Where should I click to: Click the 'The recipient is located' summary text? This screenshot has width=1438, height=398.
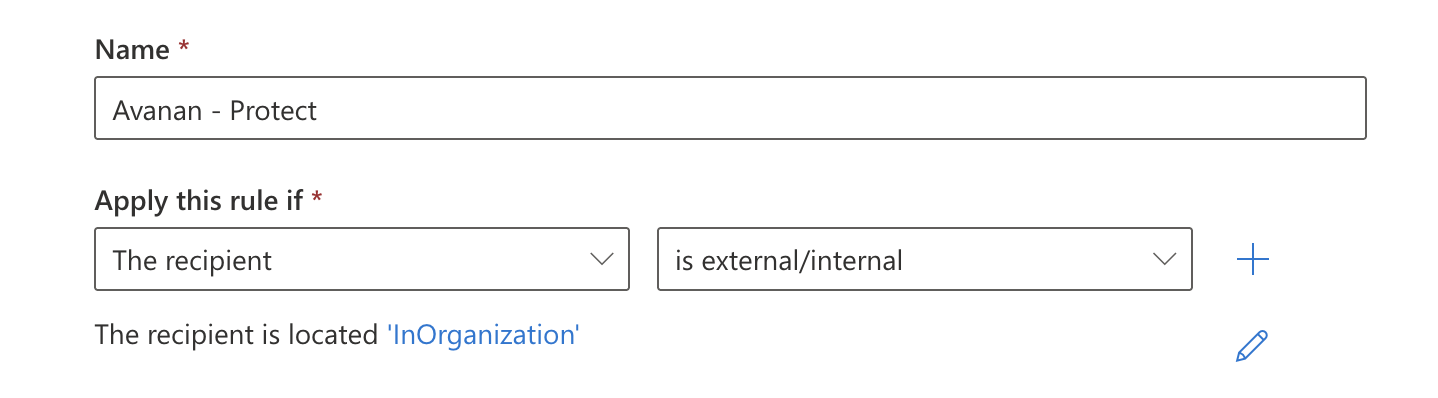(x=237, y=335)
